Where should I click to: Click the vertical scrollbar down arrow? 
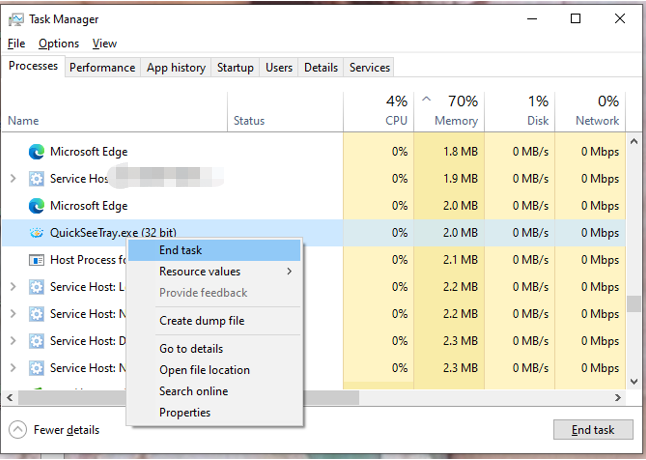pos(634,382)
